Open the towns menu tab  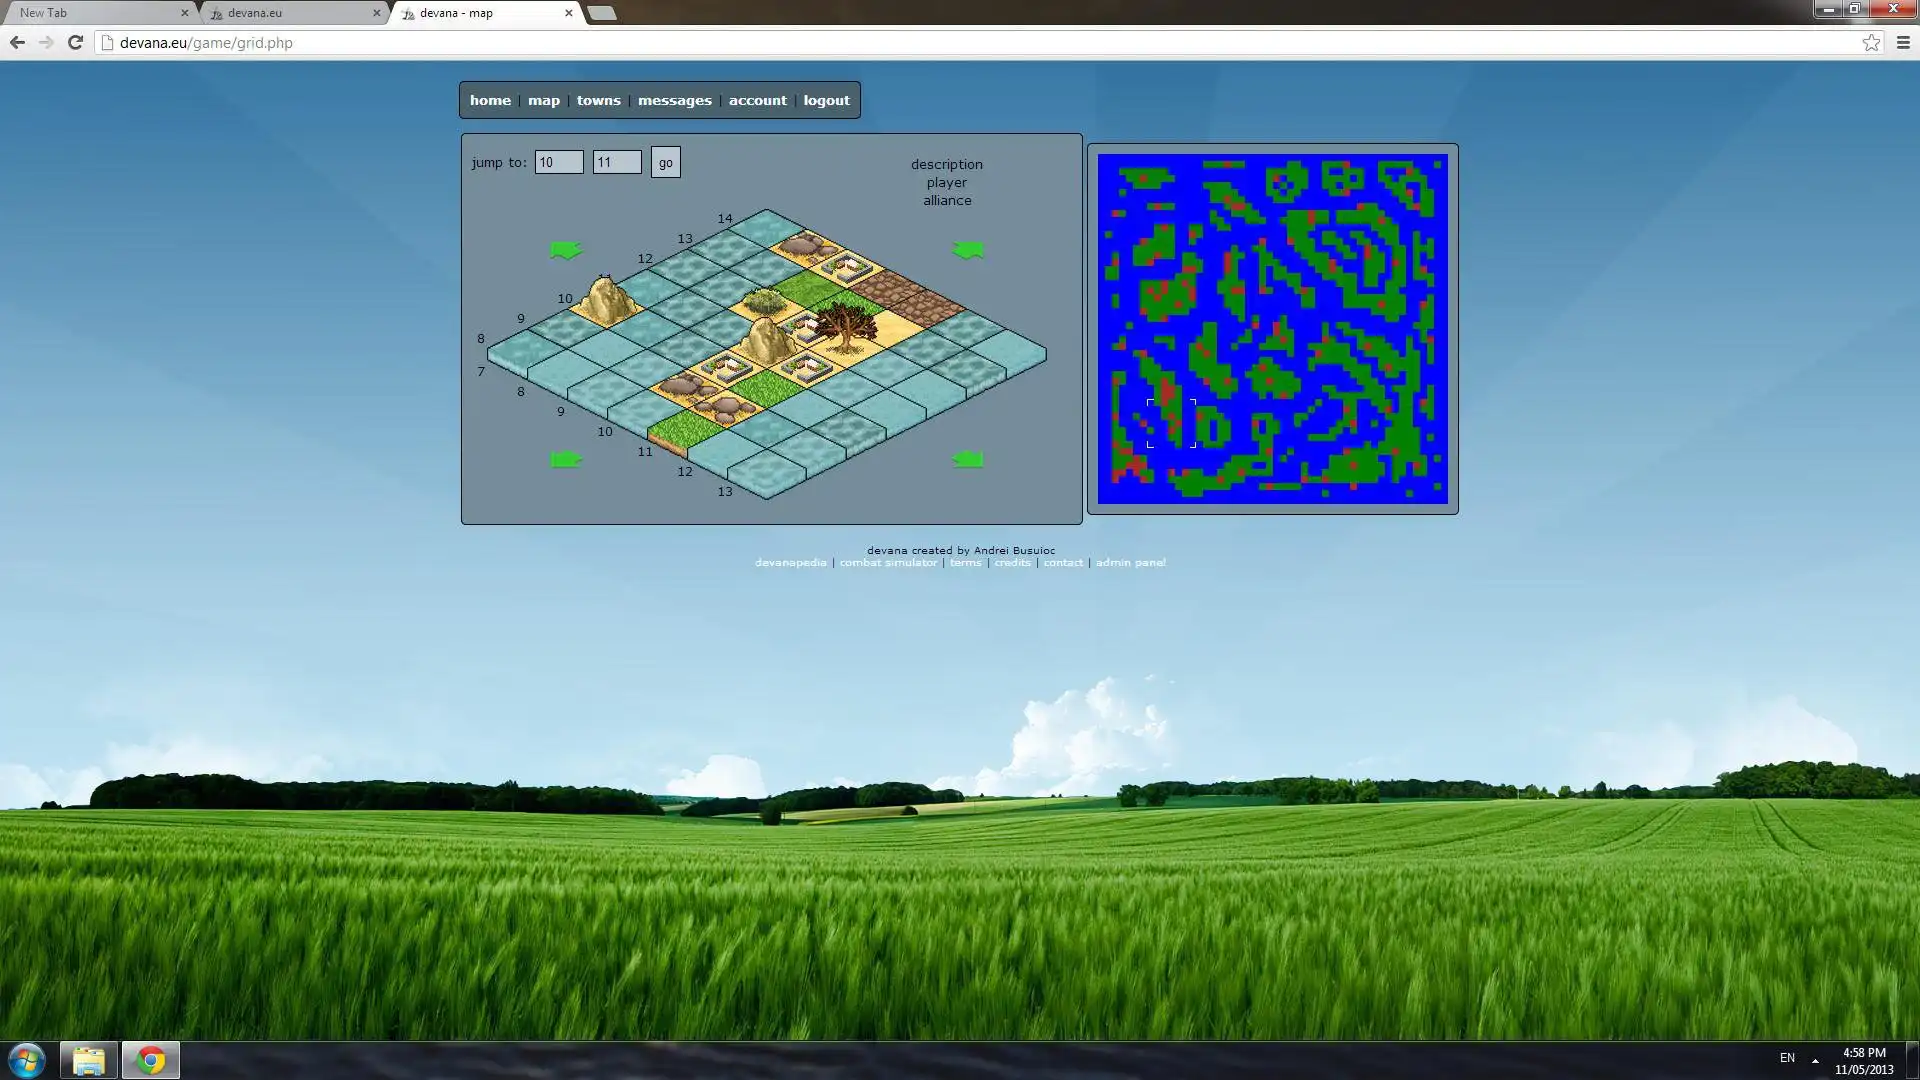coord(597,99)
